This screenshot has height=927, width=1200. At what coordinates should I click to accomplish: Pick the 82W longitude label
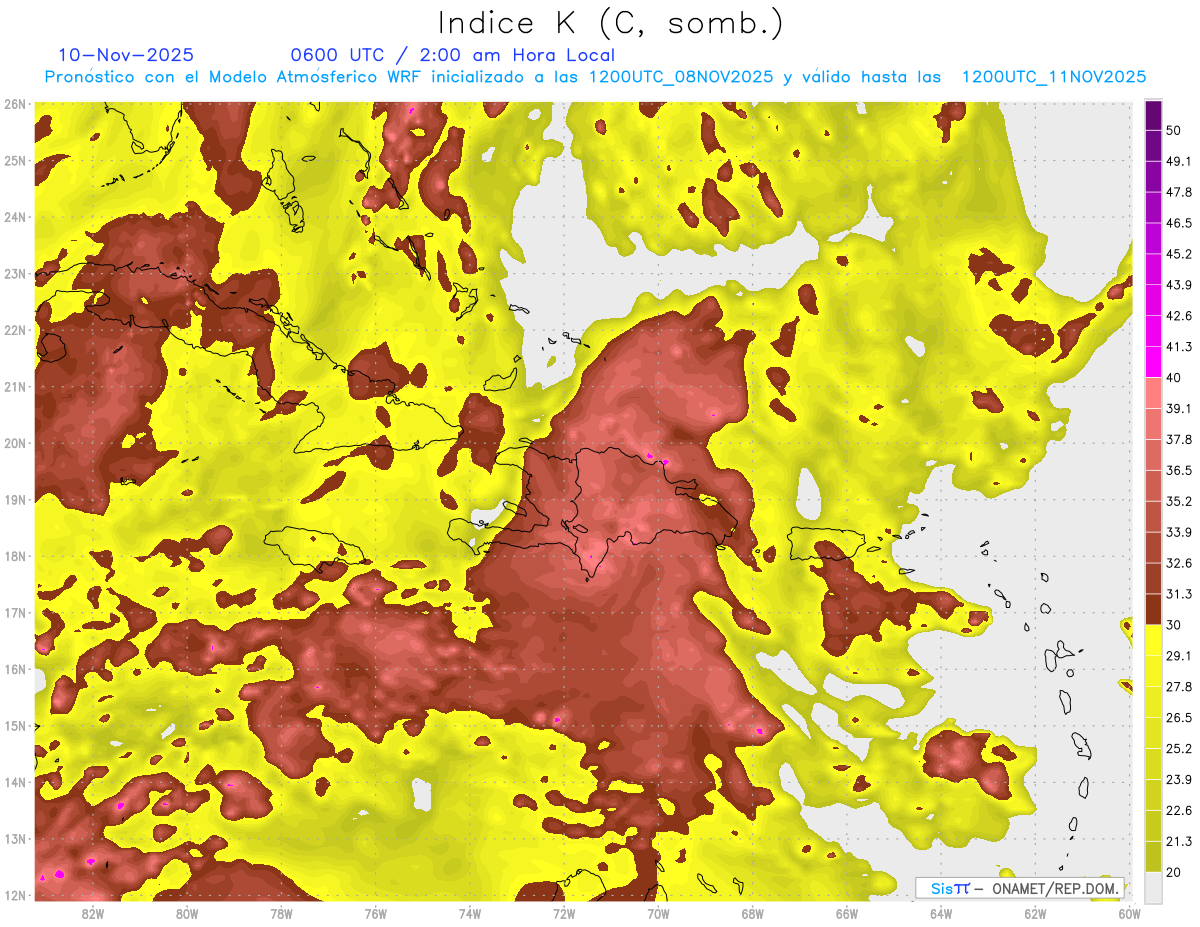(x=93, y=913)
